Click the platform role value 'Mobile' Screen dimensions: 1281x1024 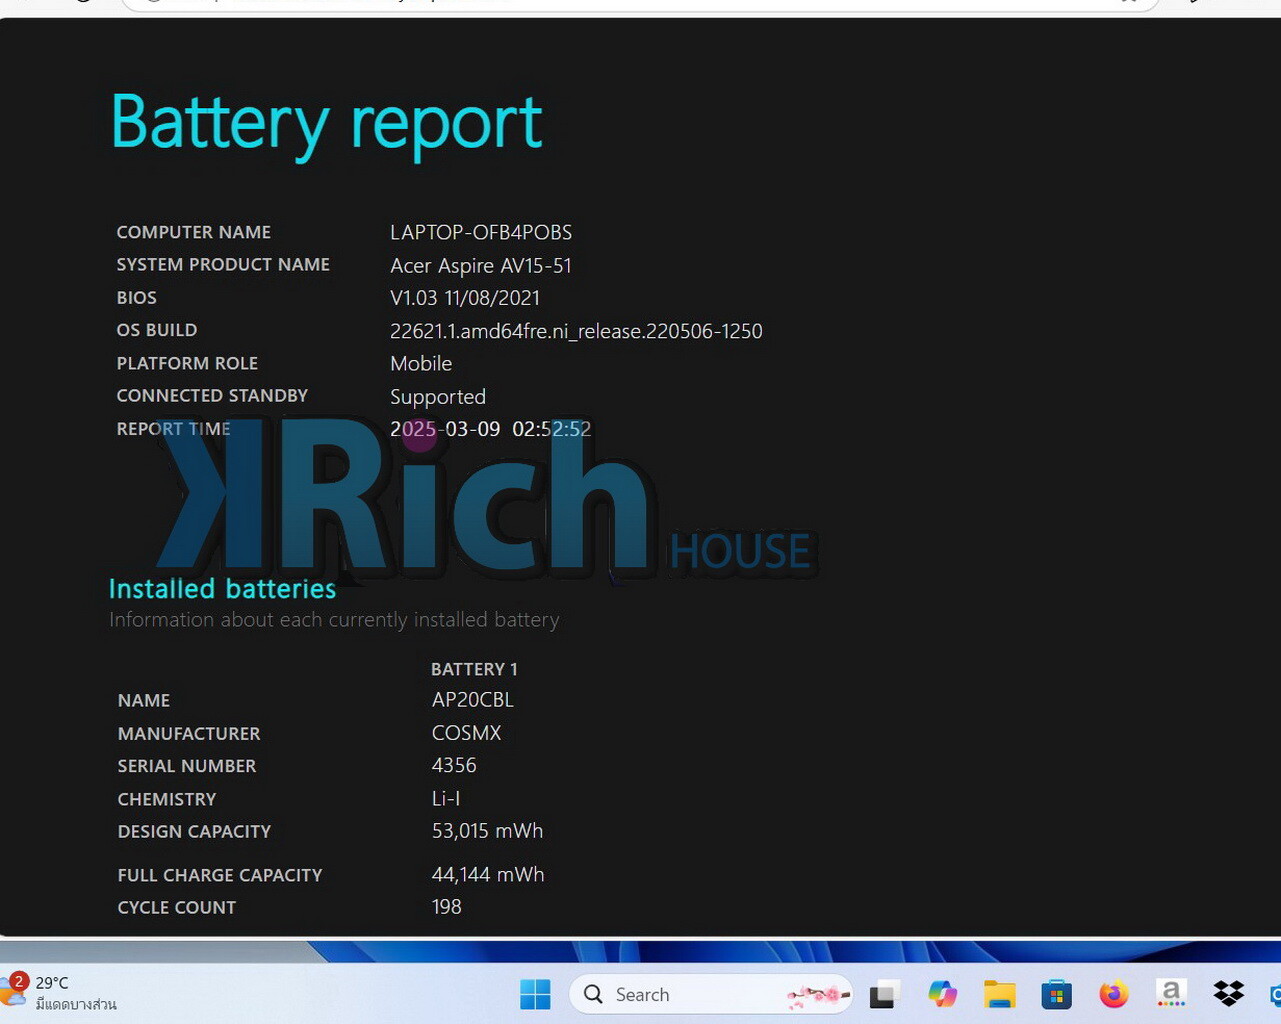pos(421,363)
